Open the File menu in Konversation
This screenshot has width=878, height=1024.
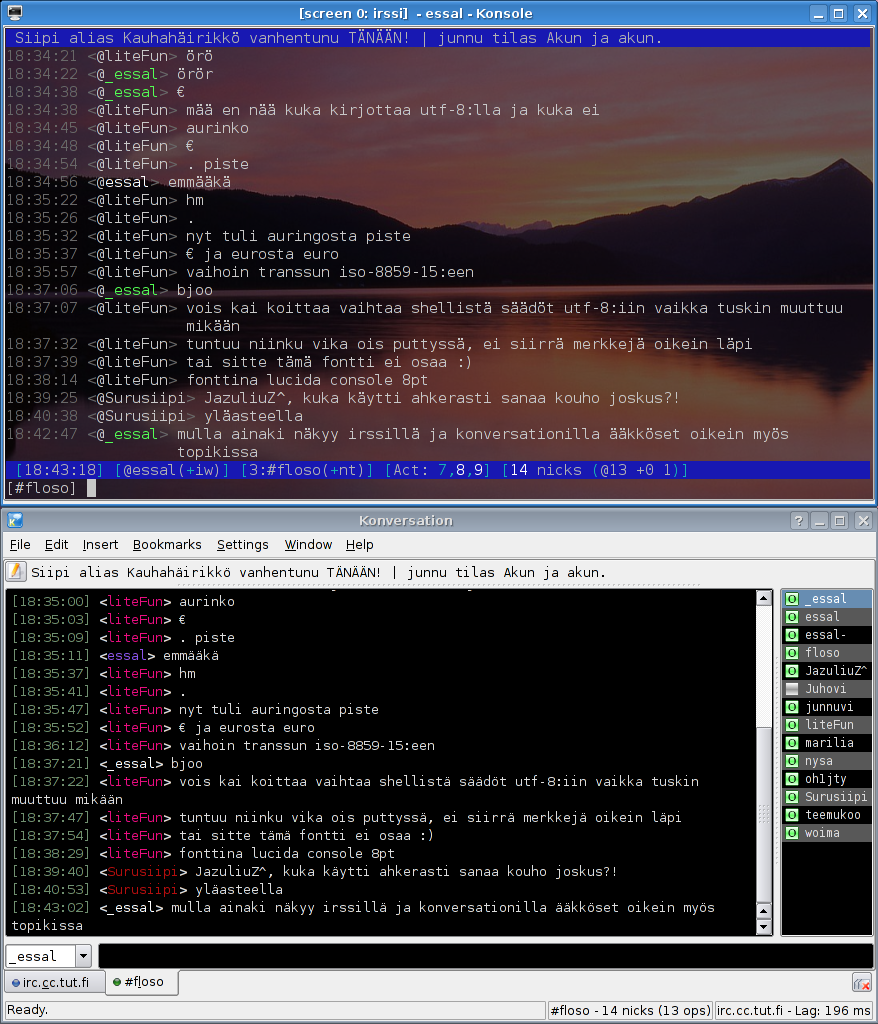(x=20, y=545)
